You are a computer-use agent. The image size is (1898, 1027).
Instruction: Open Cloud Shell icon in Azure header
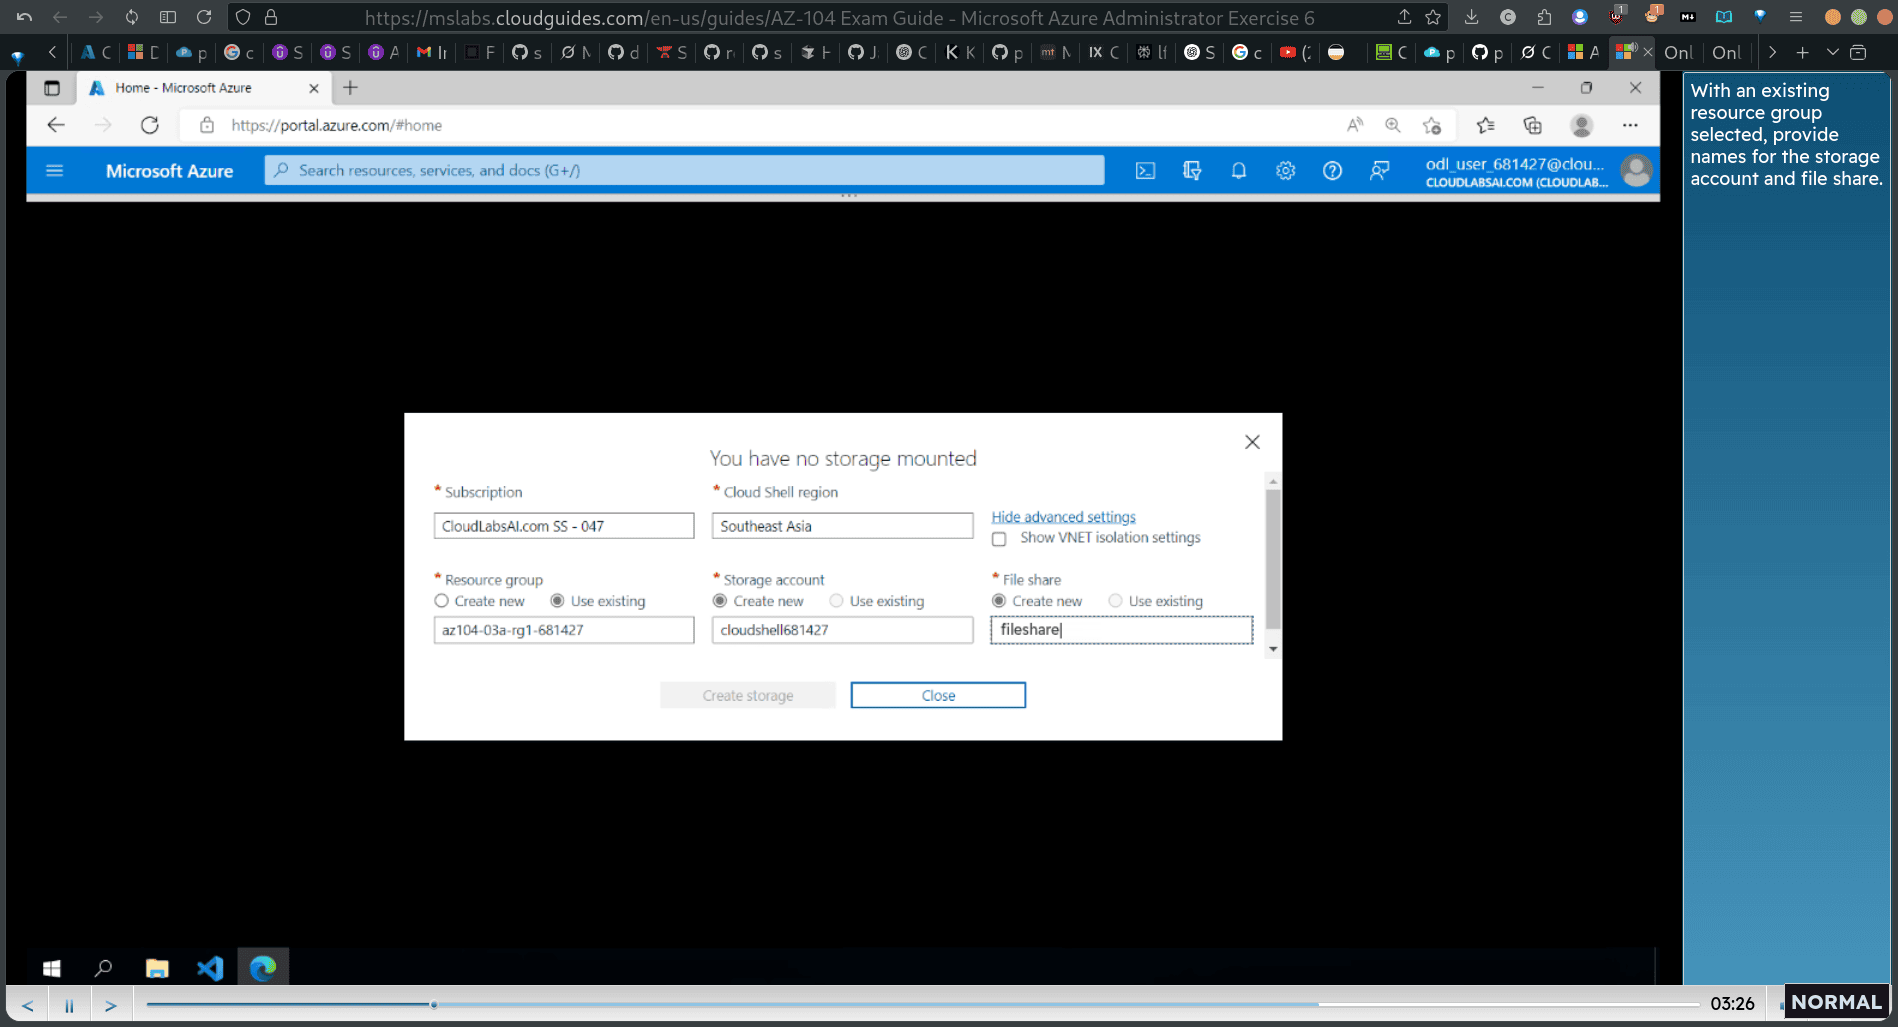pyautogui.click(x=1145, y=171)
